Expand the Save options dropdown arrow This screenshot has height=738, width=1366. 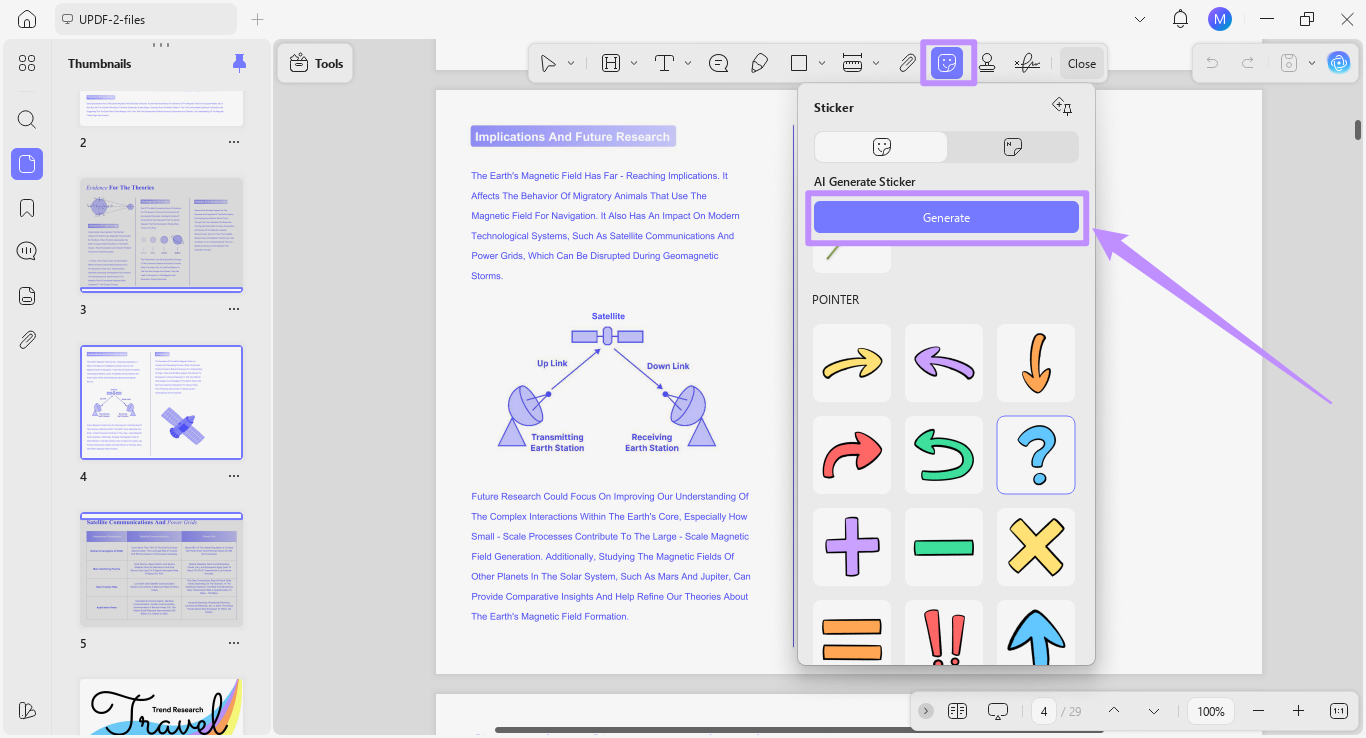[1312, 63]
